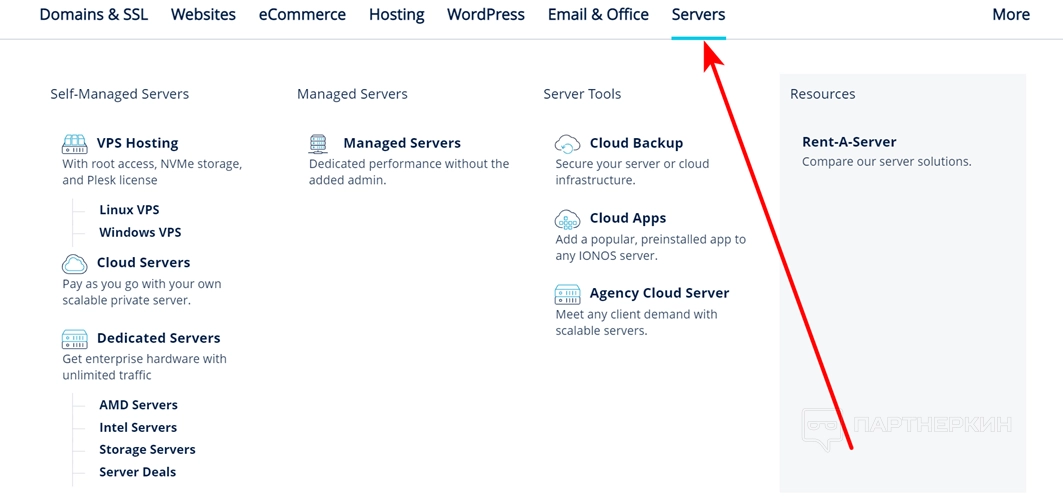Open the Rent-A-Server resource link
The width and height of the screenshot is (1063, 504).
pos(849,142)
